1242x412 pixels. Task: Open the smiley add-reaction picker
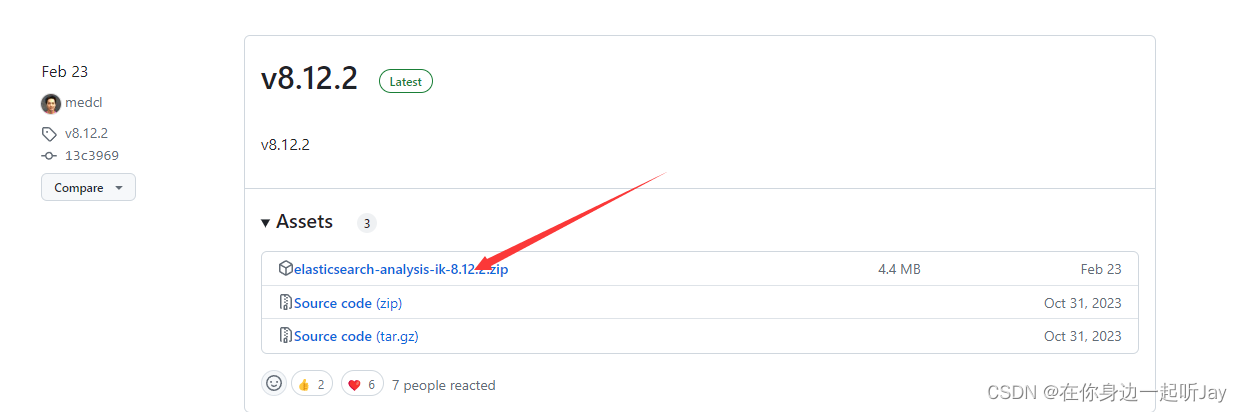(274, 384)
